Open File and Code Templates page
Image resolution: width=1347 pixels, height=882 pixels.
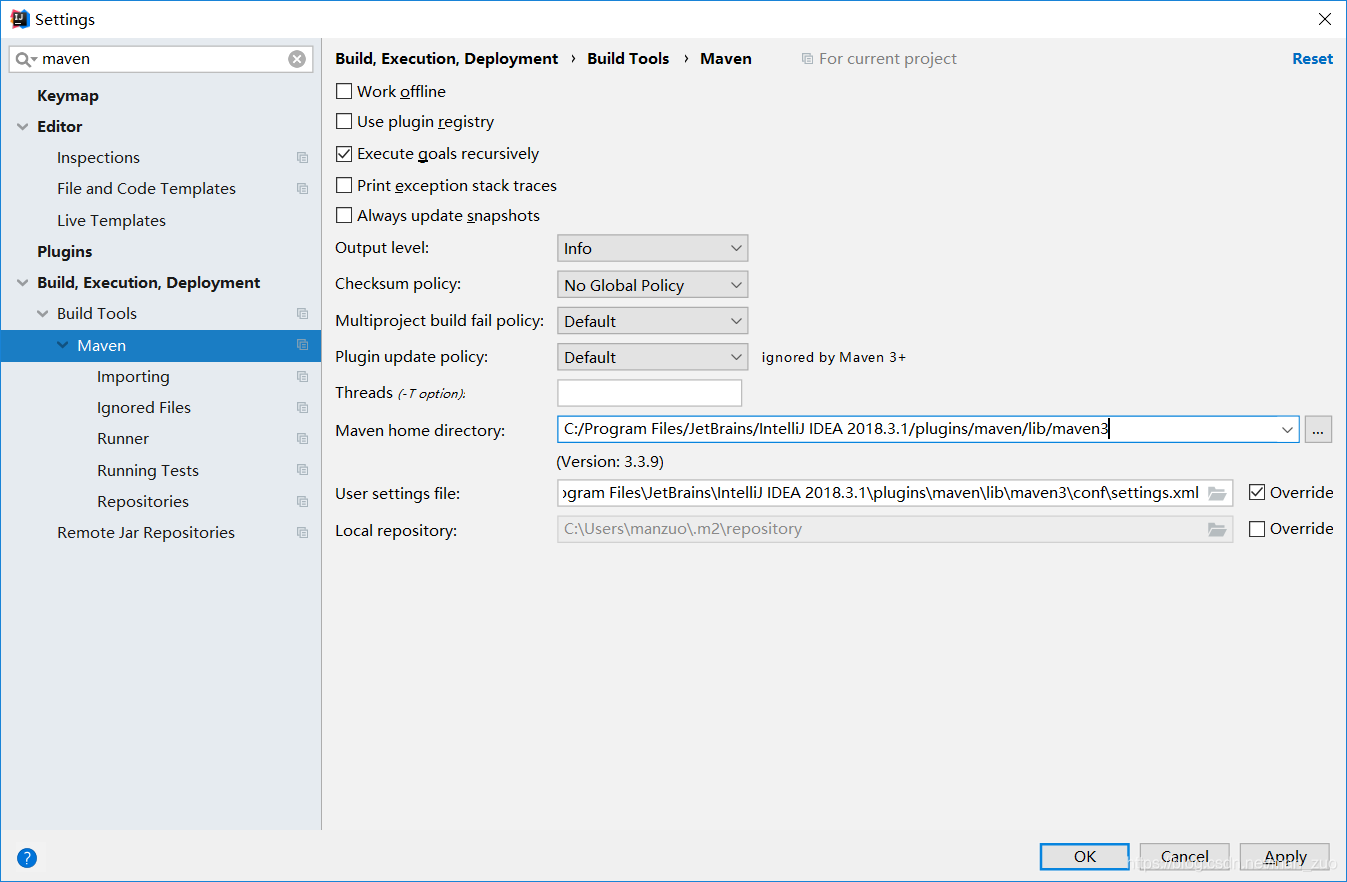(x=146, y=189)
